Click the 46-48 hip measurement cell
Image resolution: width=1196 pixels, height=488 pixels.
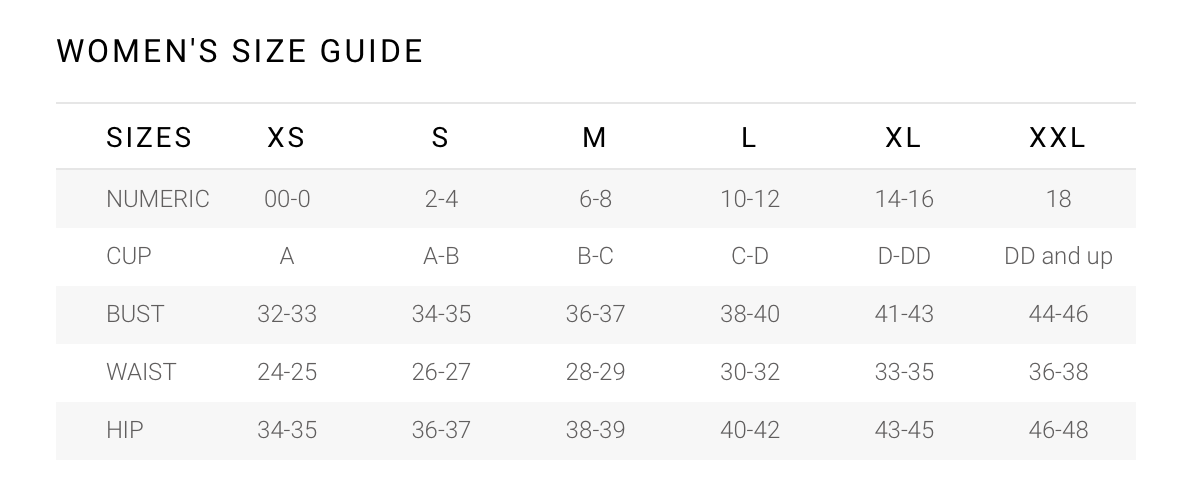tap(1058, 430)
